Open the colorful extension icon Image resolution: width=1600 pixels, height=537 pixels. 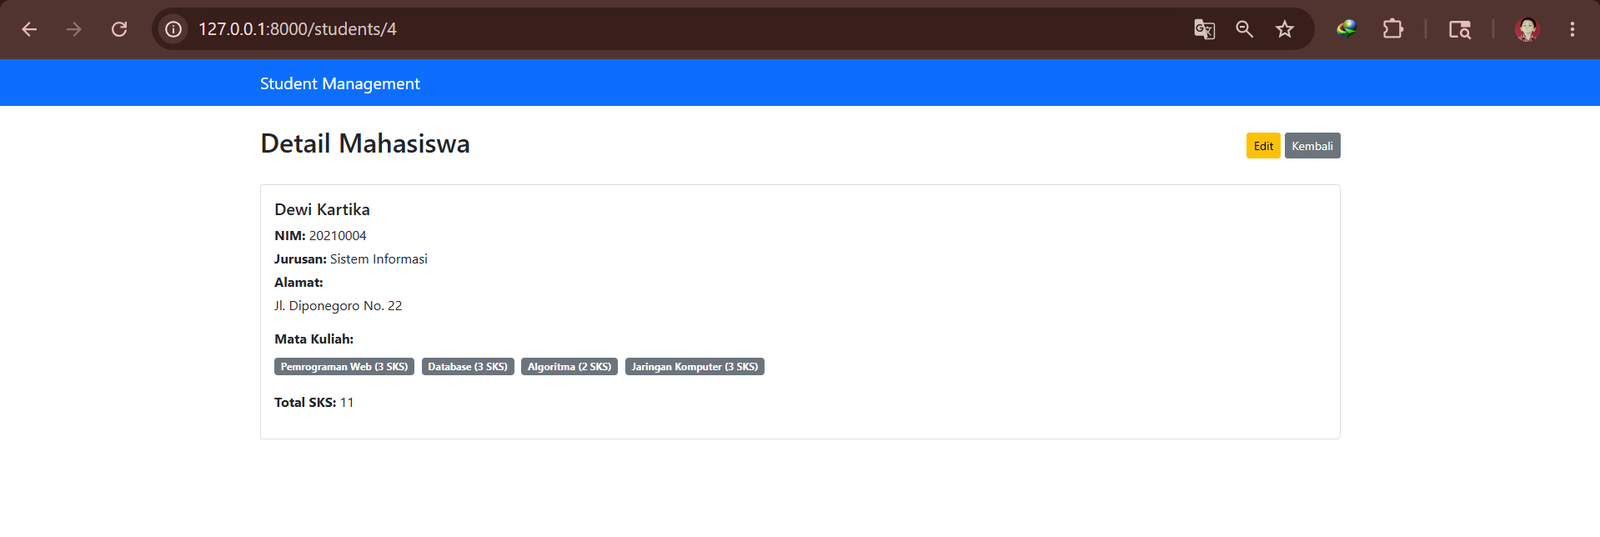click(1347, 29)
